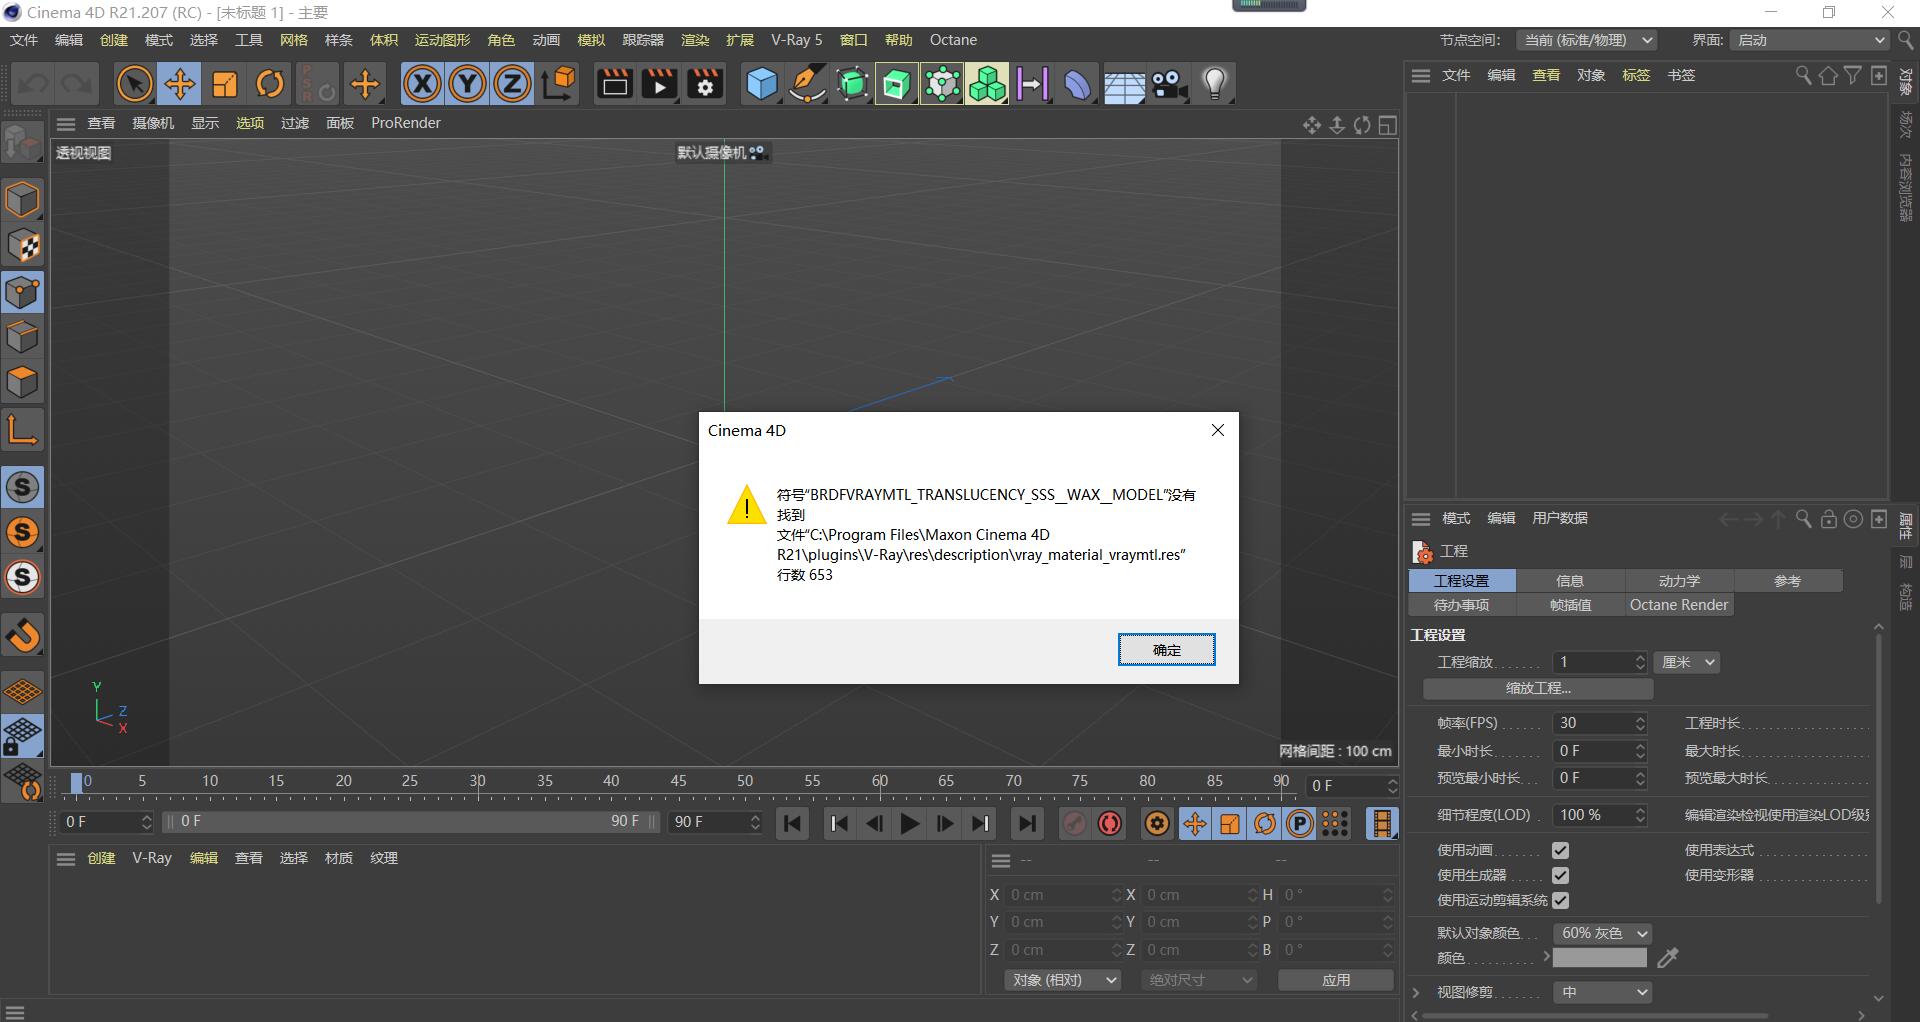Play the animation forward

click(909, 824)
